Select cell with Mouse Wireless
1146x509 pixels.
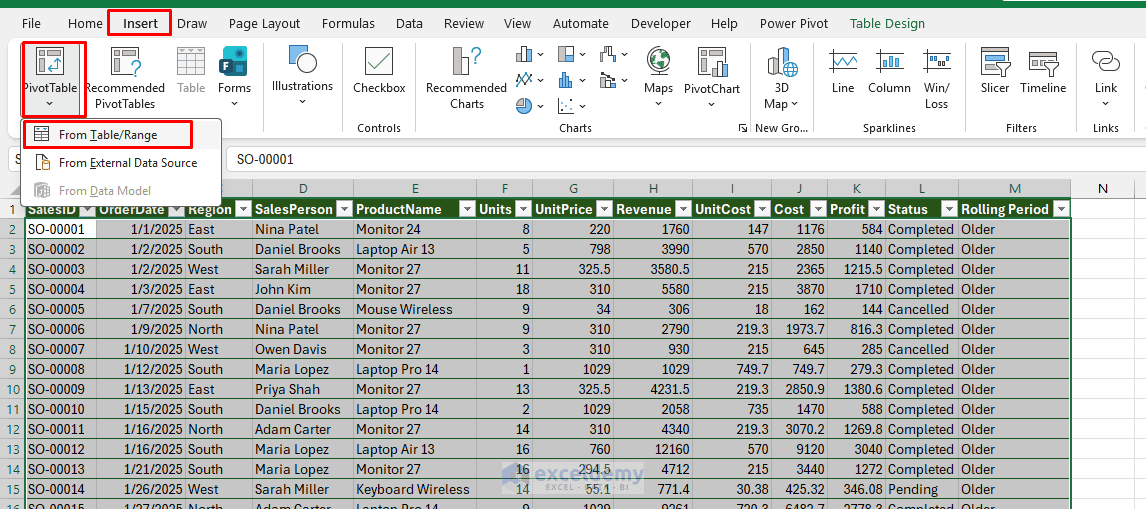414,309
